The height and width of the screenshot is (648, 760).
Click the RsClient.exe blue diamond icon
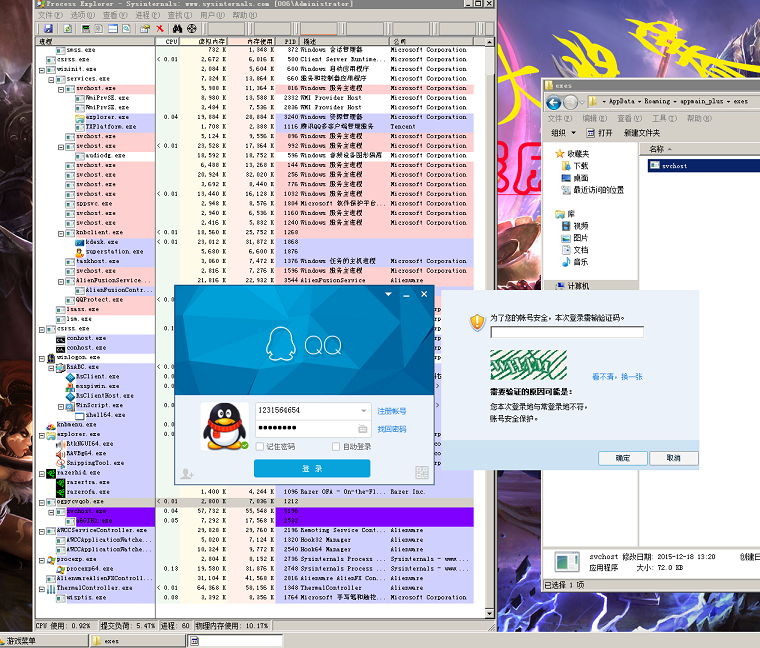click(x=70, y=377)
